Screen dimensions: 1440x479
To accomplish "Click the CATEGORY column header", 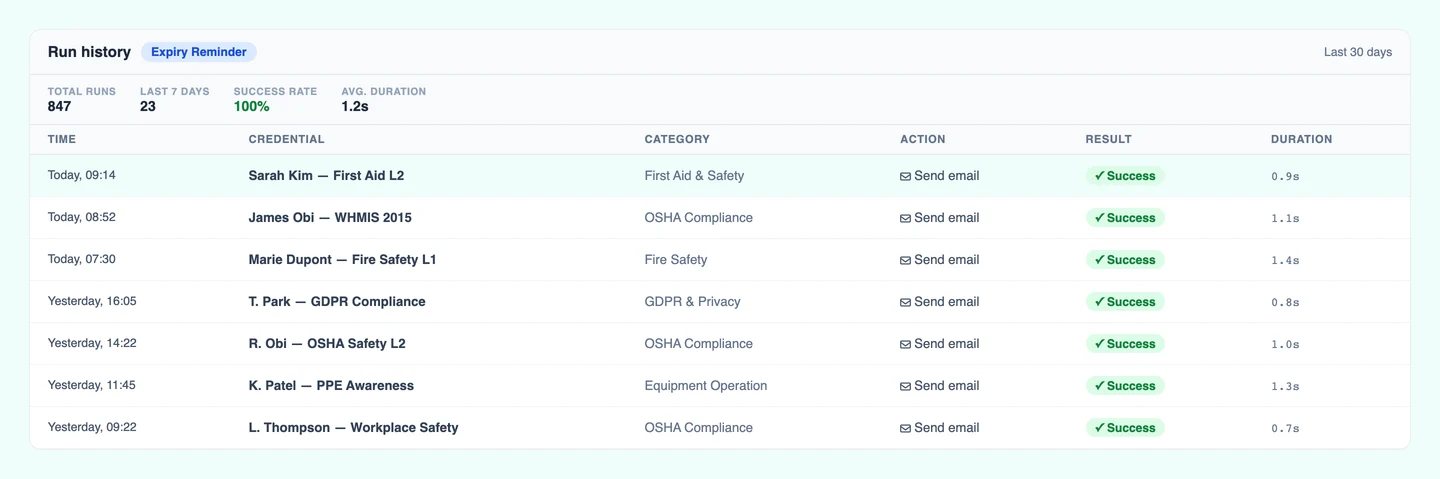I will tap(677, 139).
